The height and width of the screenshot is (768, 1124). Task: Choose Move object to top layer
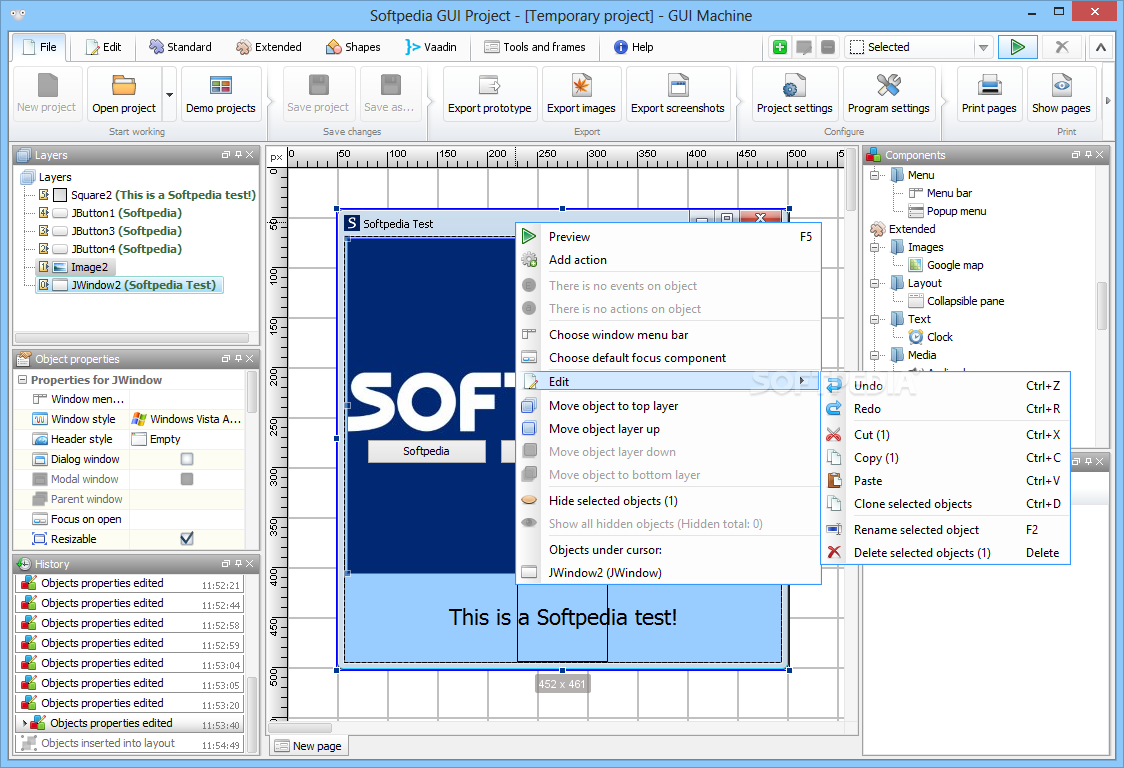668,406
